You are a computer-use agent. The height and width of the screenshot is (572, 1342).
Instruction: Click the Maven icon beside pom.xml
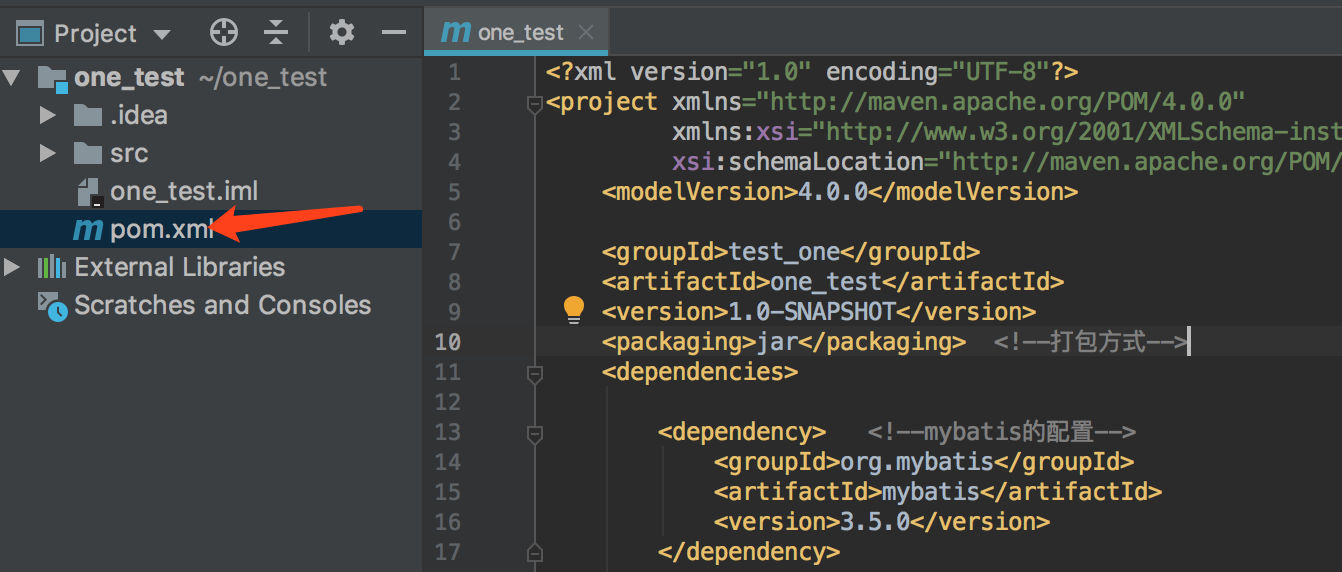click(x=88, y=230)
